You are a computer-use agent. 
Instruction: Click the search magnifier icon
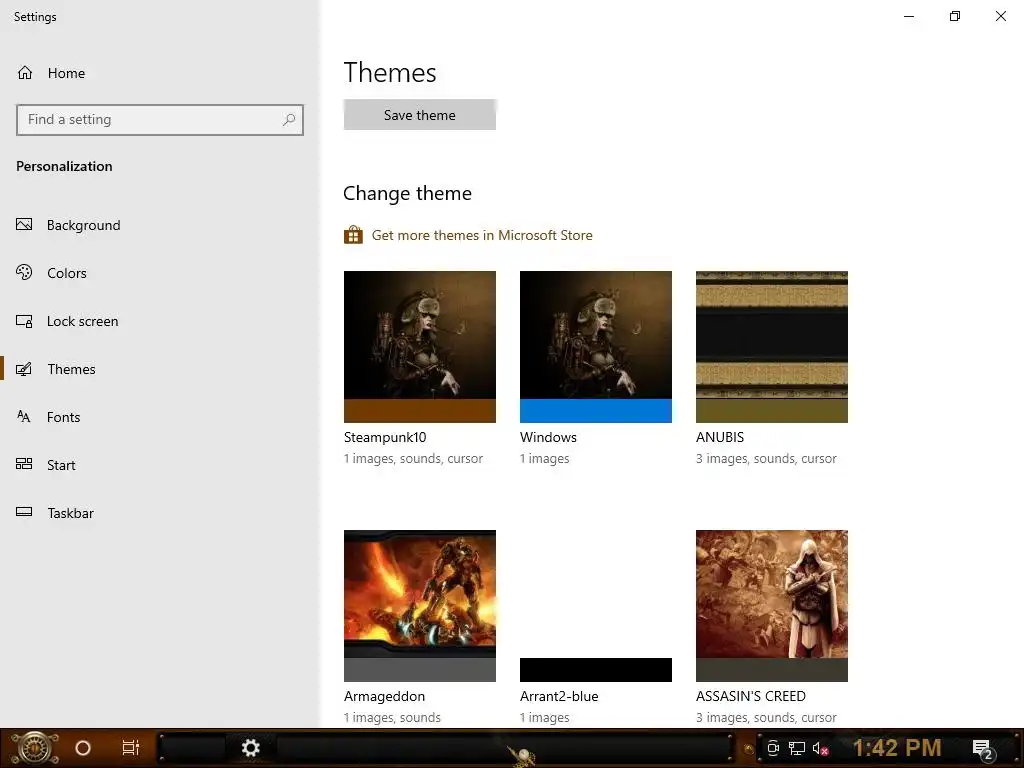coord(289,120)
